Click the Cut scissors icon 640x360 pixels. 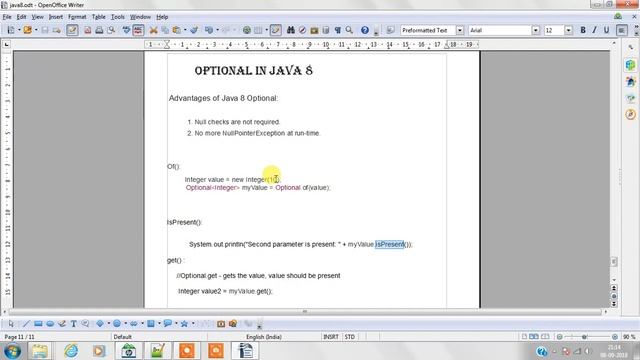153,30
